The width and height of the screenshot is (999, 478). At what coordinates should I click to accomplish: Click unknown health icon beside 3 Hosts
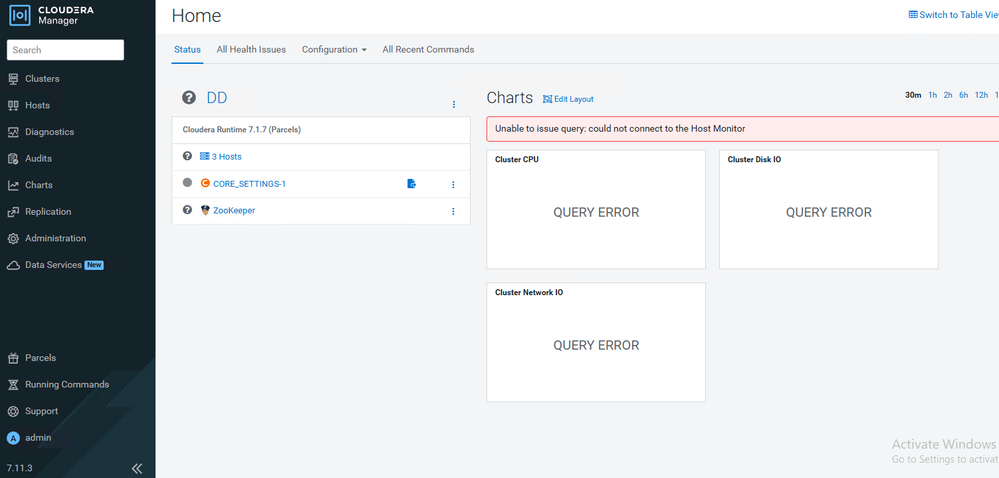(187, 156)
